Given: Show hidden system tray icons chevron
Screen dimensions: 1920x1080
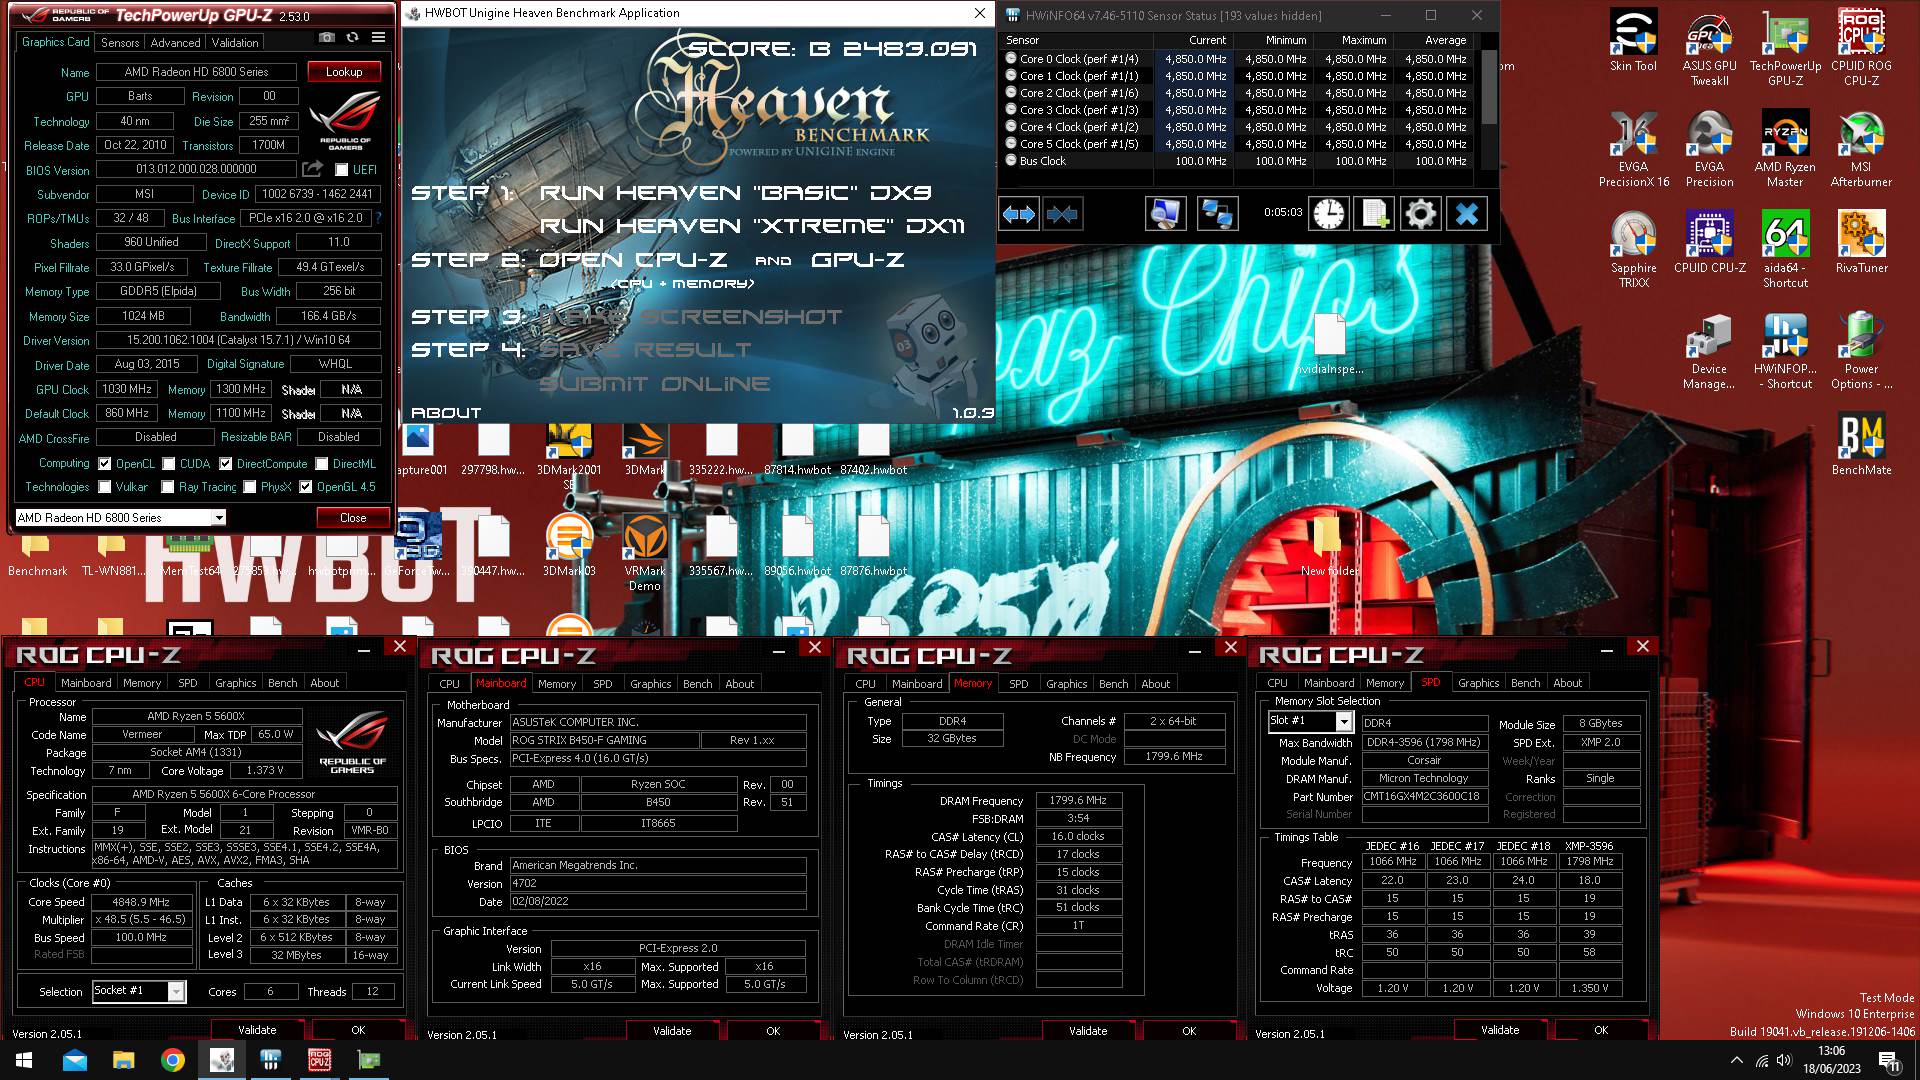Looking at the screenshot, I should tap(1736, 1060).
